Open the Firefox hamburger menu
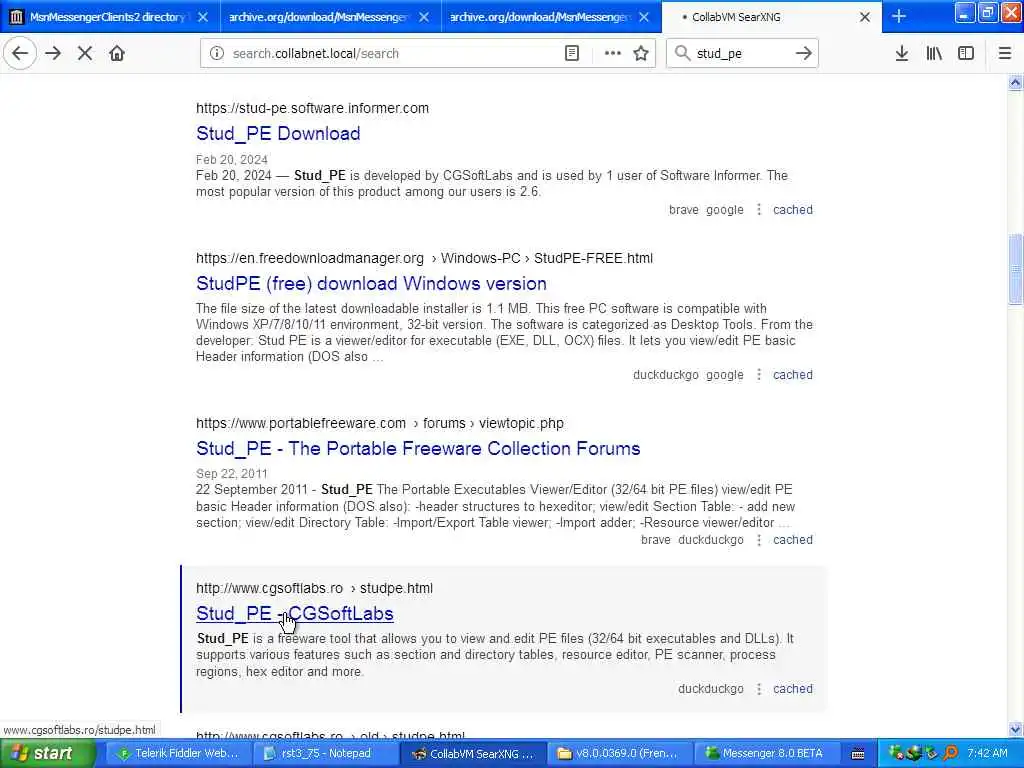This screenshot has width=1024, height=768. 1005,54
